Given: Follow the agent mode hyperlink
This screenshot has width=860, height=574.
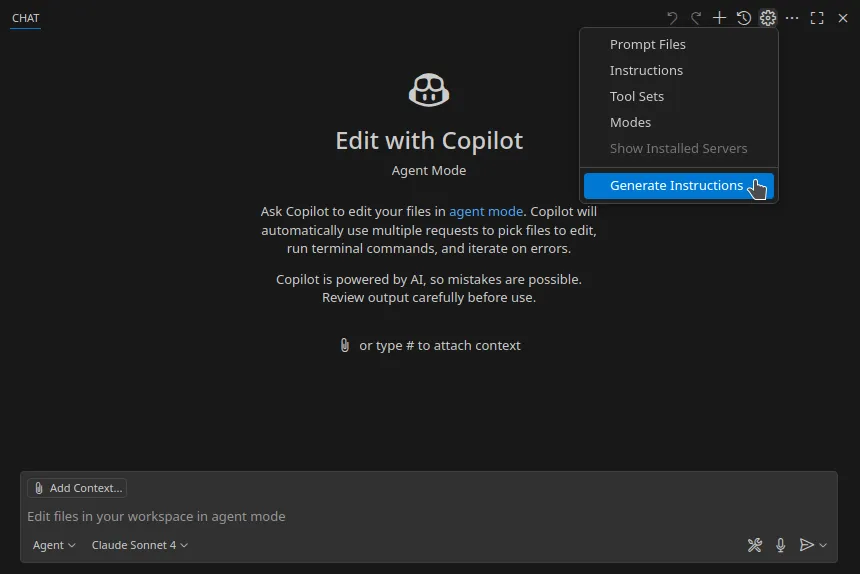Looking at the screenshot, I should click(x=486, y=212).
